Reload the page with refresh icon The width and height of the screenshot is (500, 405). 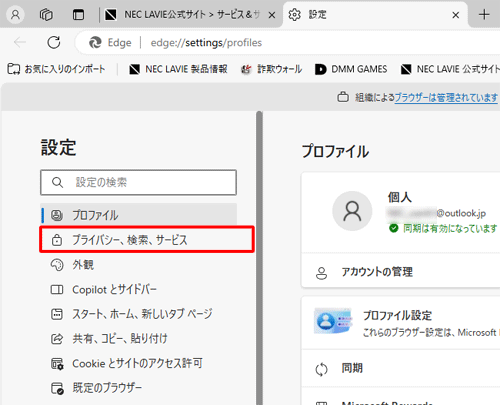(54, 42)
